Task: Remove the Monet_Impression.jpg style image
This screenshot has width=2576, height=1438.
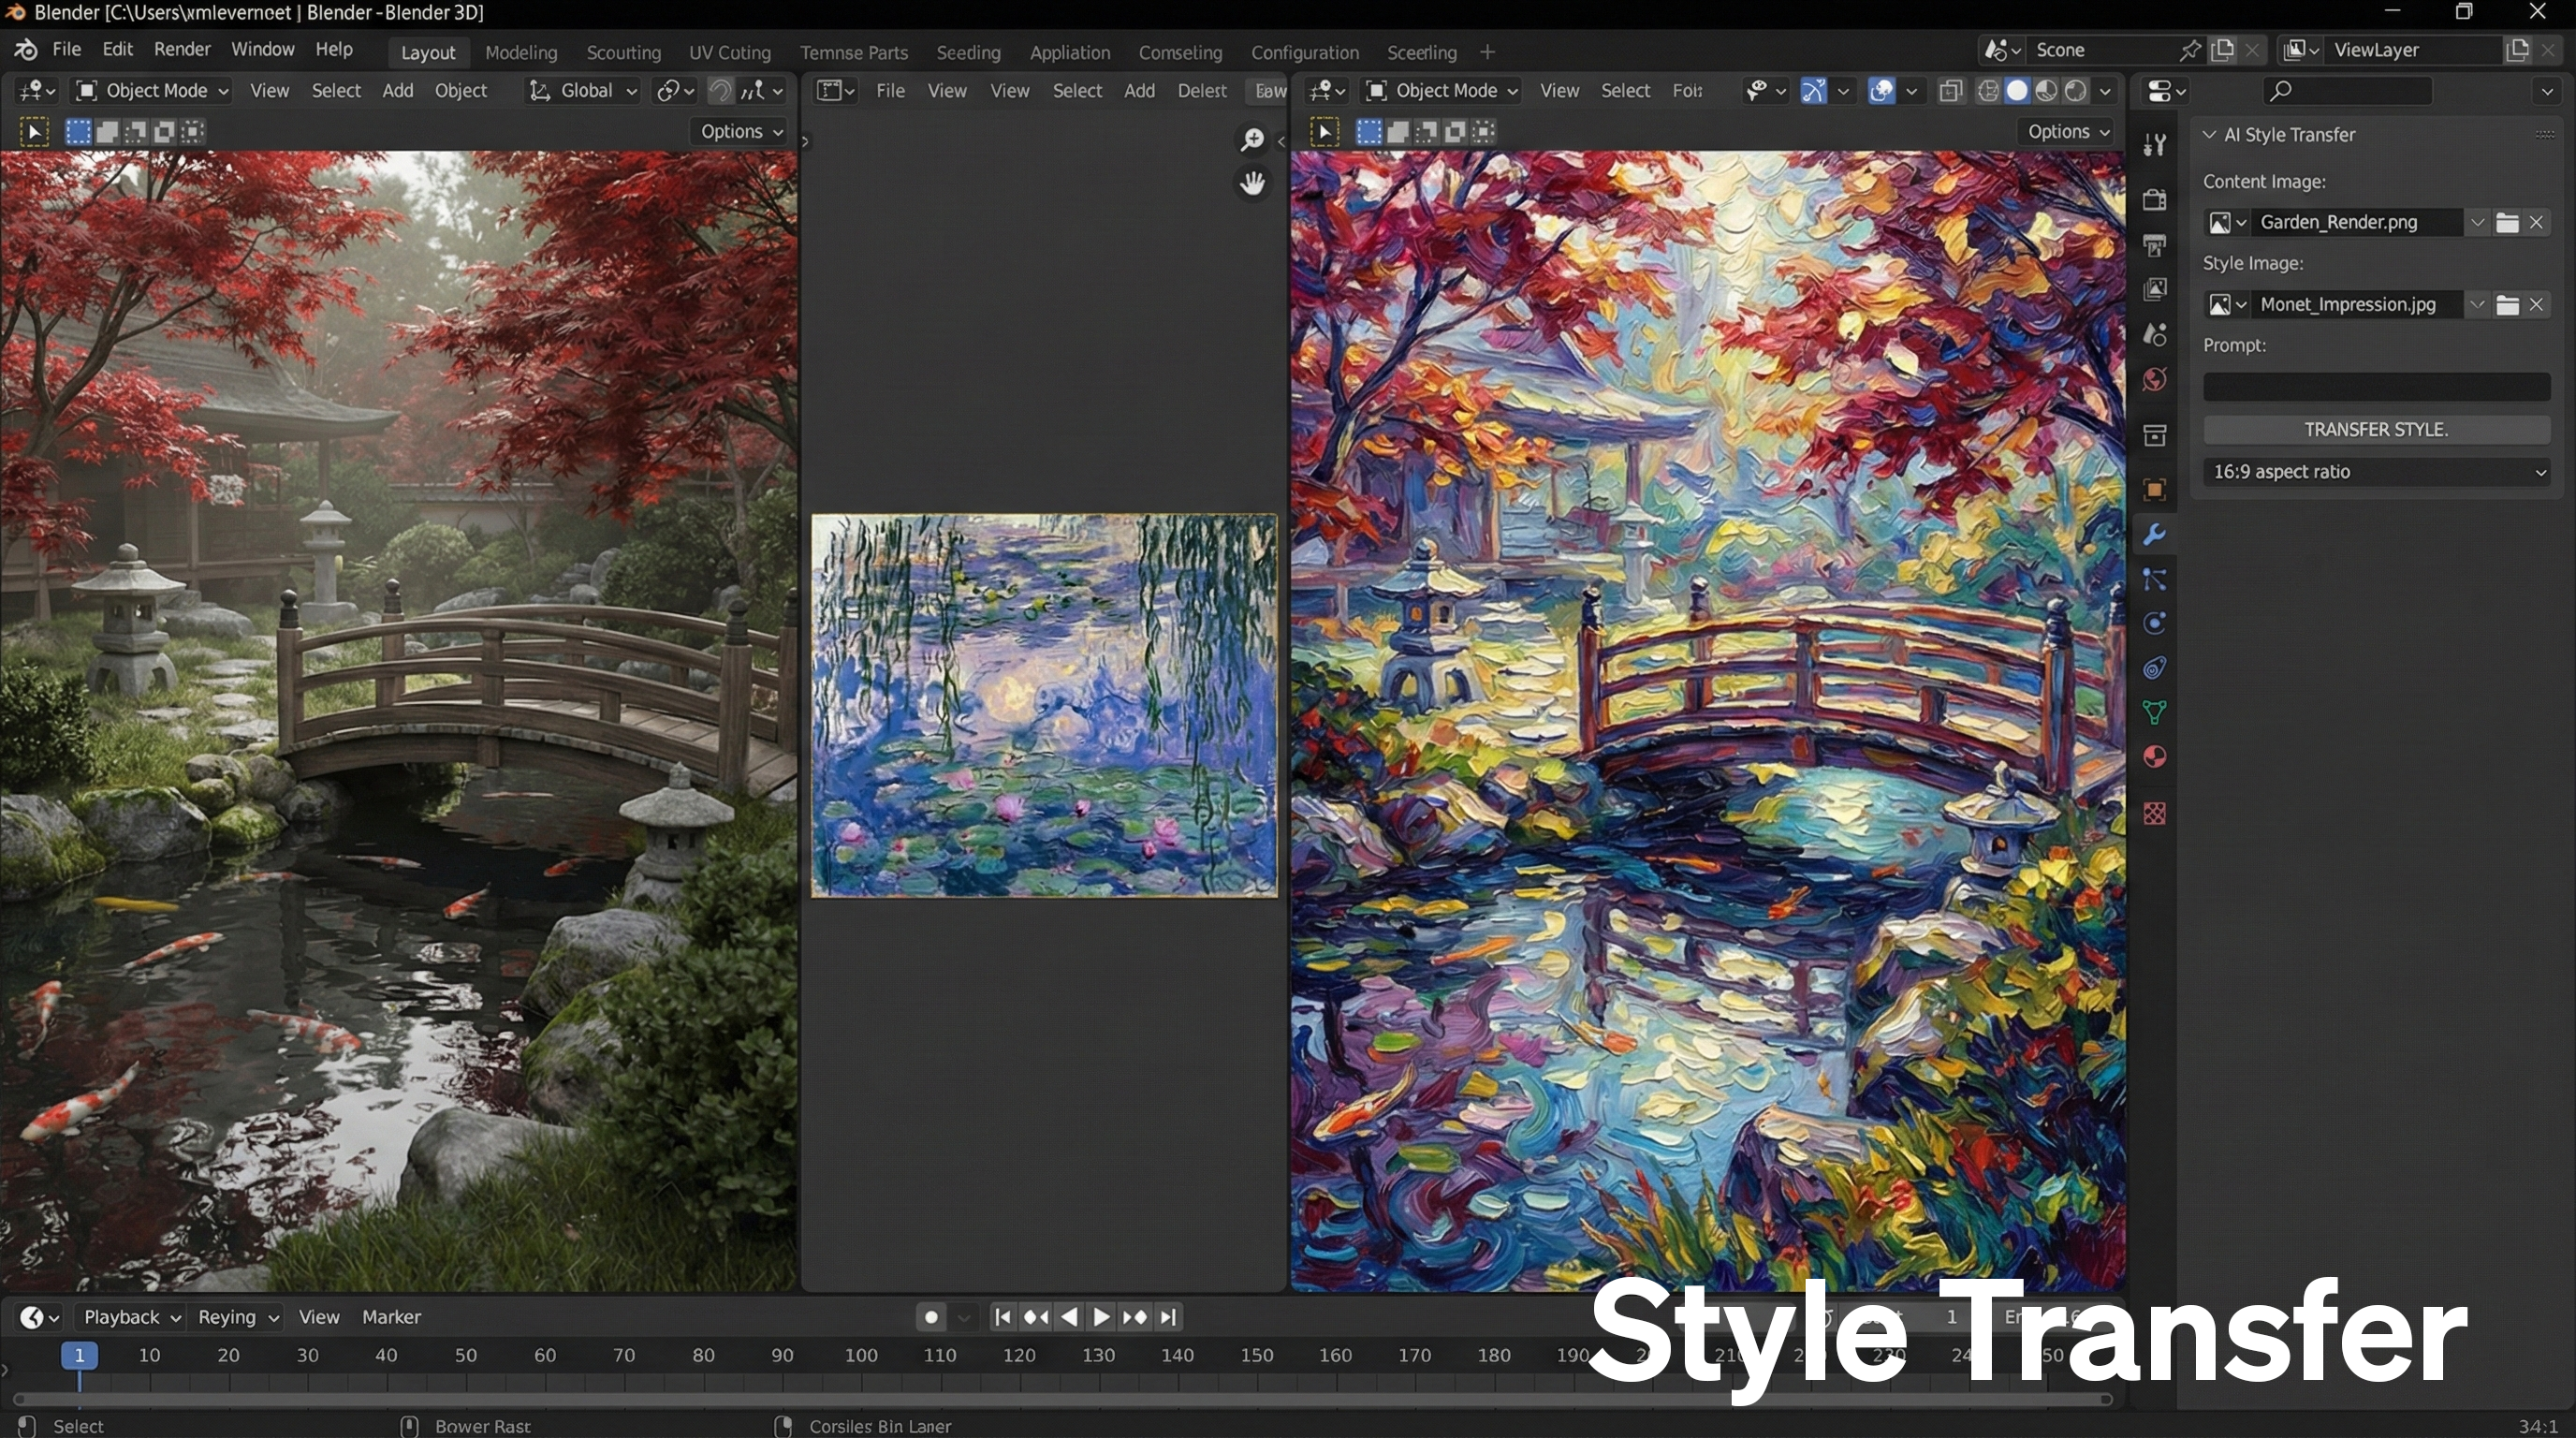Action: (x=2537, y=304)
